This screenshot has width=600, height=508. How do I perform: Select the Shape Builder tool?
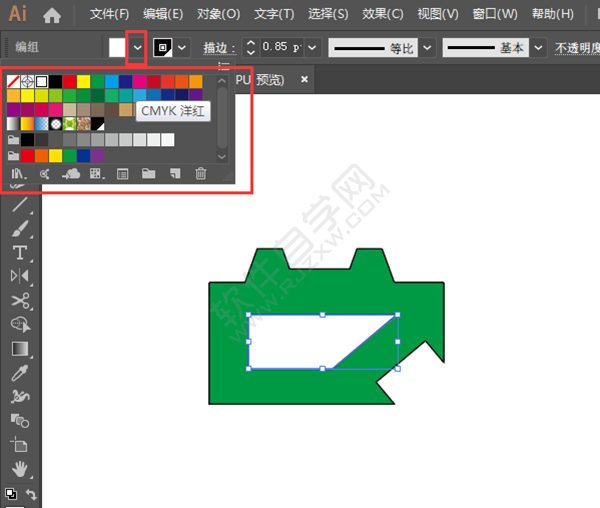20,324
